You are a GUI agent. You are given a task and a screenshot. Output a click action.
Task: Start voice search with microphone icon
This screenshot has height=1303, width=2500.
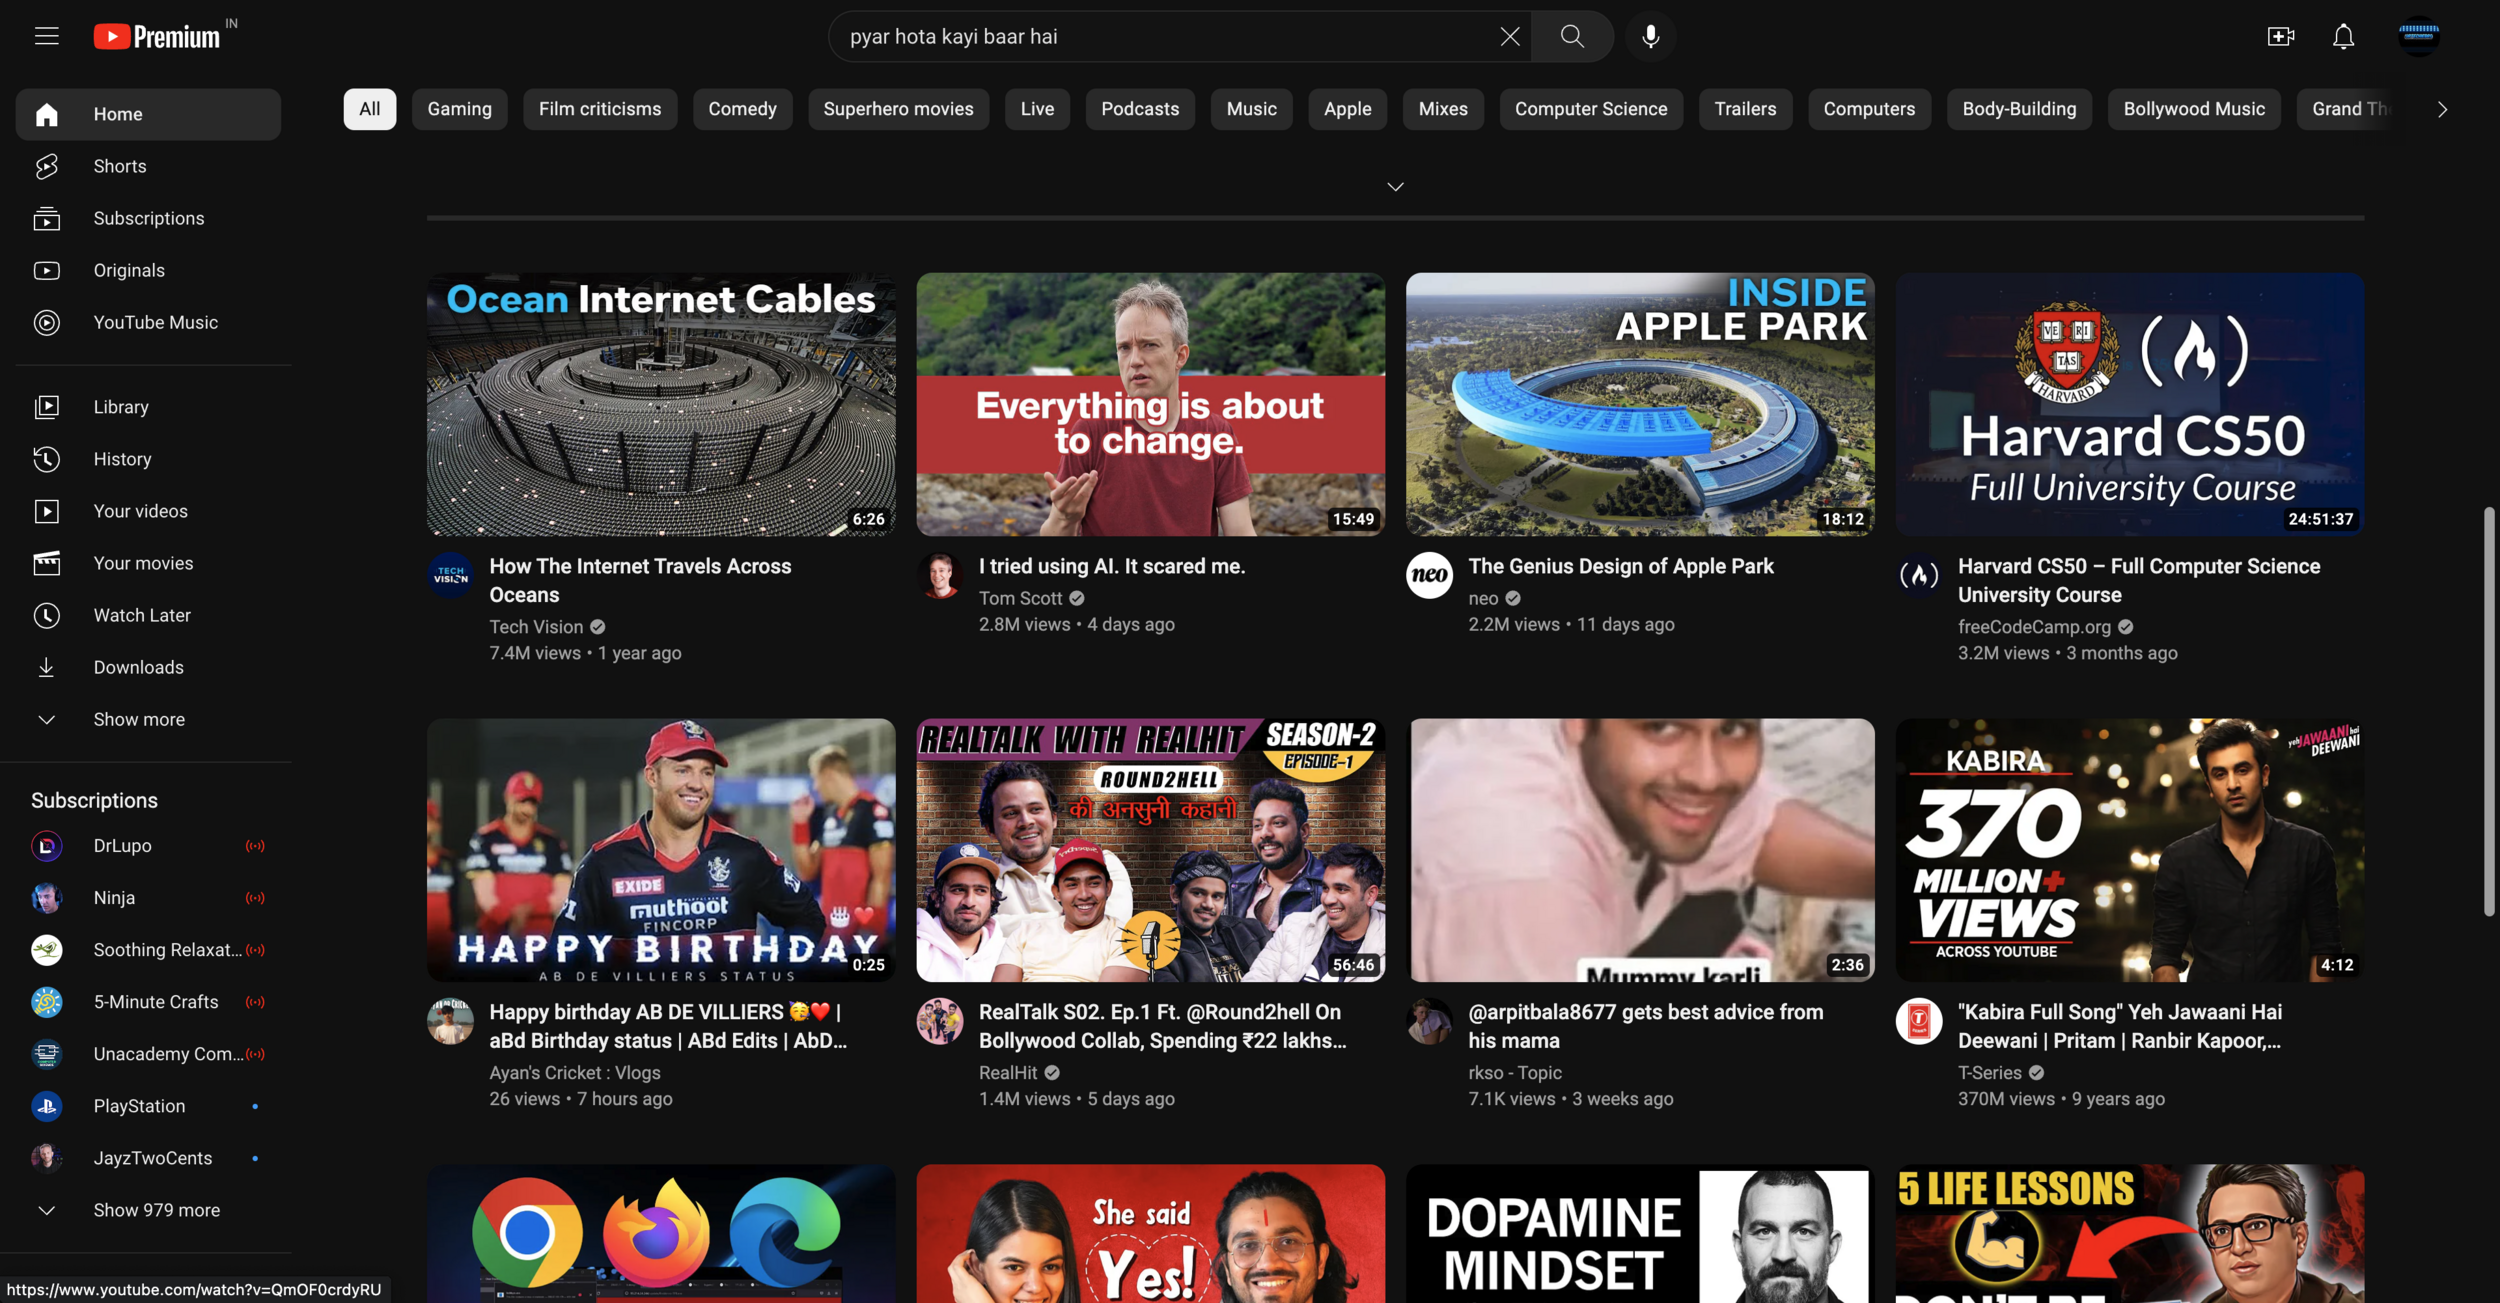point(1650,37)
